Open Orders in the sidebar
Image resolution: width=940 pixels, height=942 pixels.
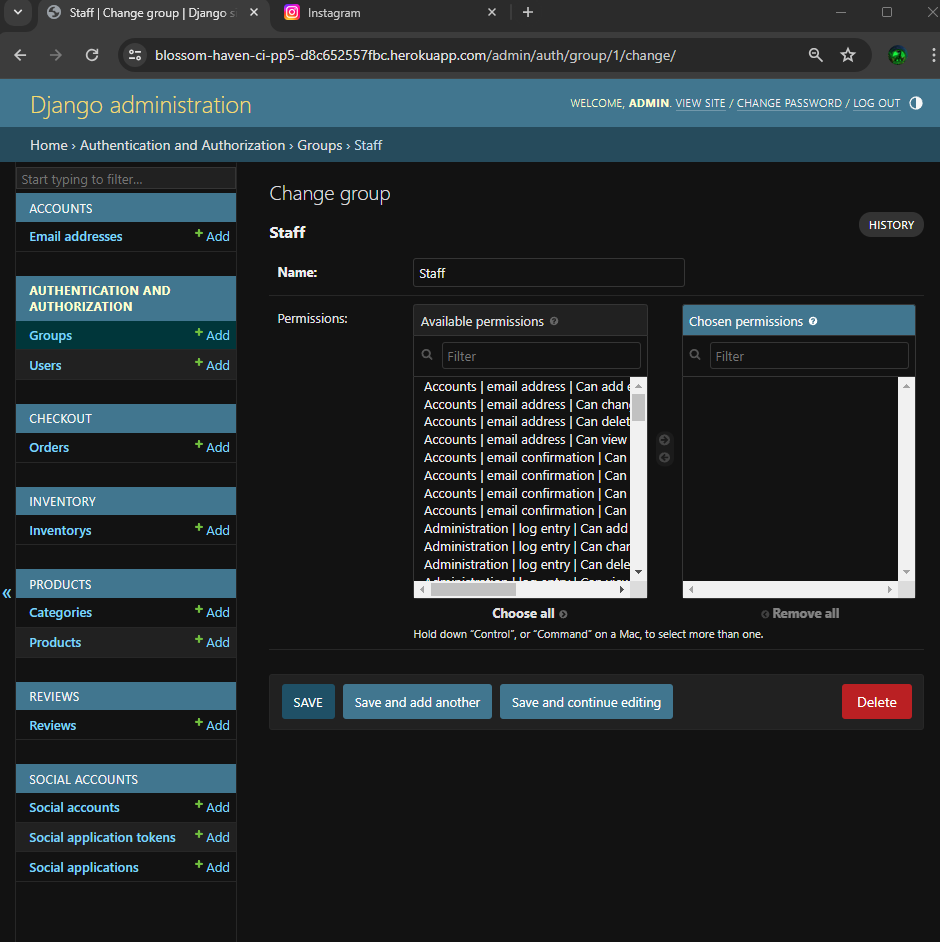click(49, 448)
